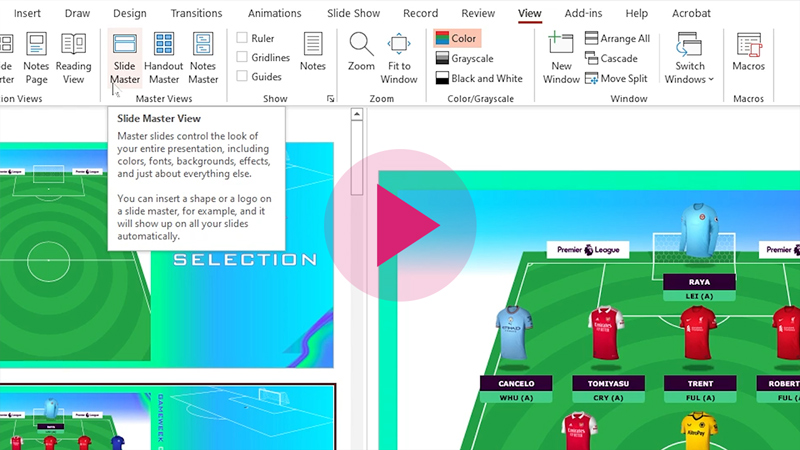Click the Cascade windows button
Viewport: 800px width, 450px height.
tap(610, 59)
